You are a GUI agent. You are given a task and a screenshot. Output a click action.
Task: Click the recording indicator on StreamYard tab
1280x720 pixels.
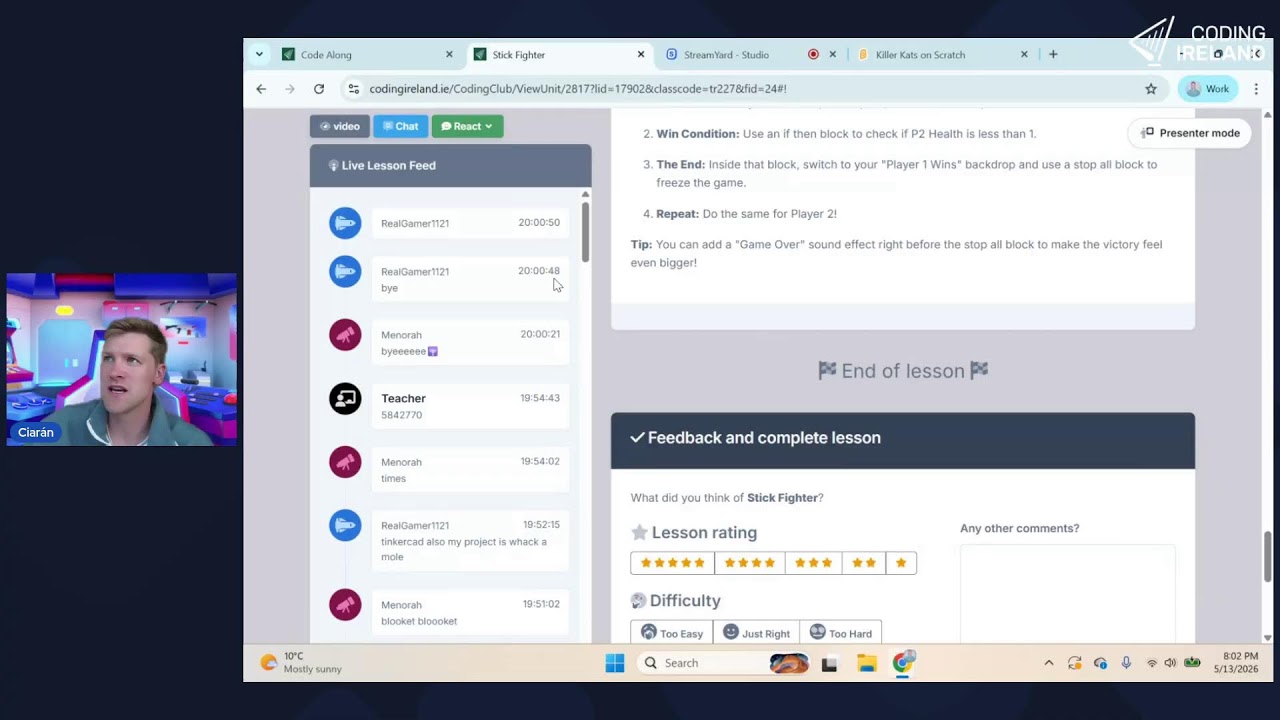[x=813, y=55]
